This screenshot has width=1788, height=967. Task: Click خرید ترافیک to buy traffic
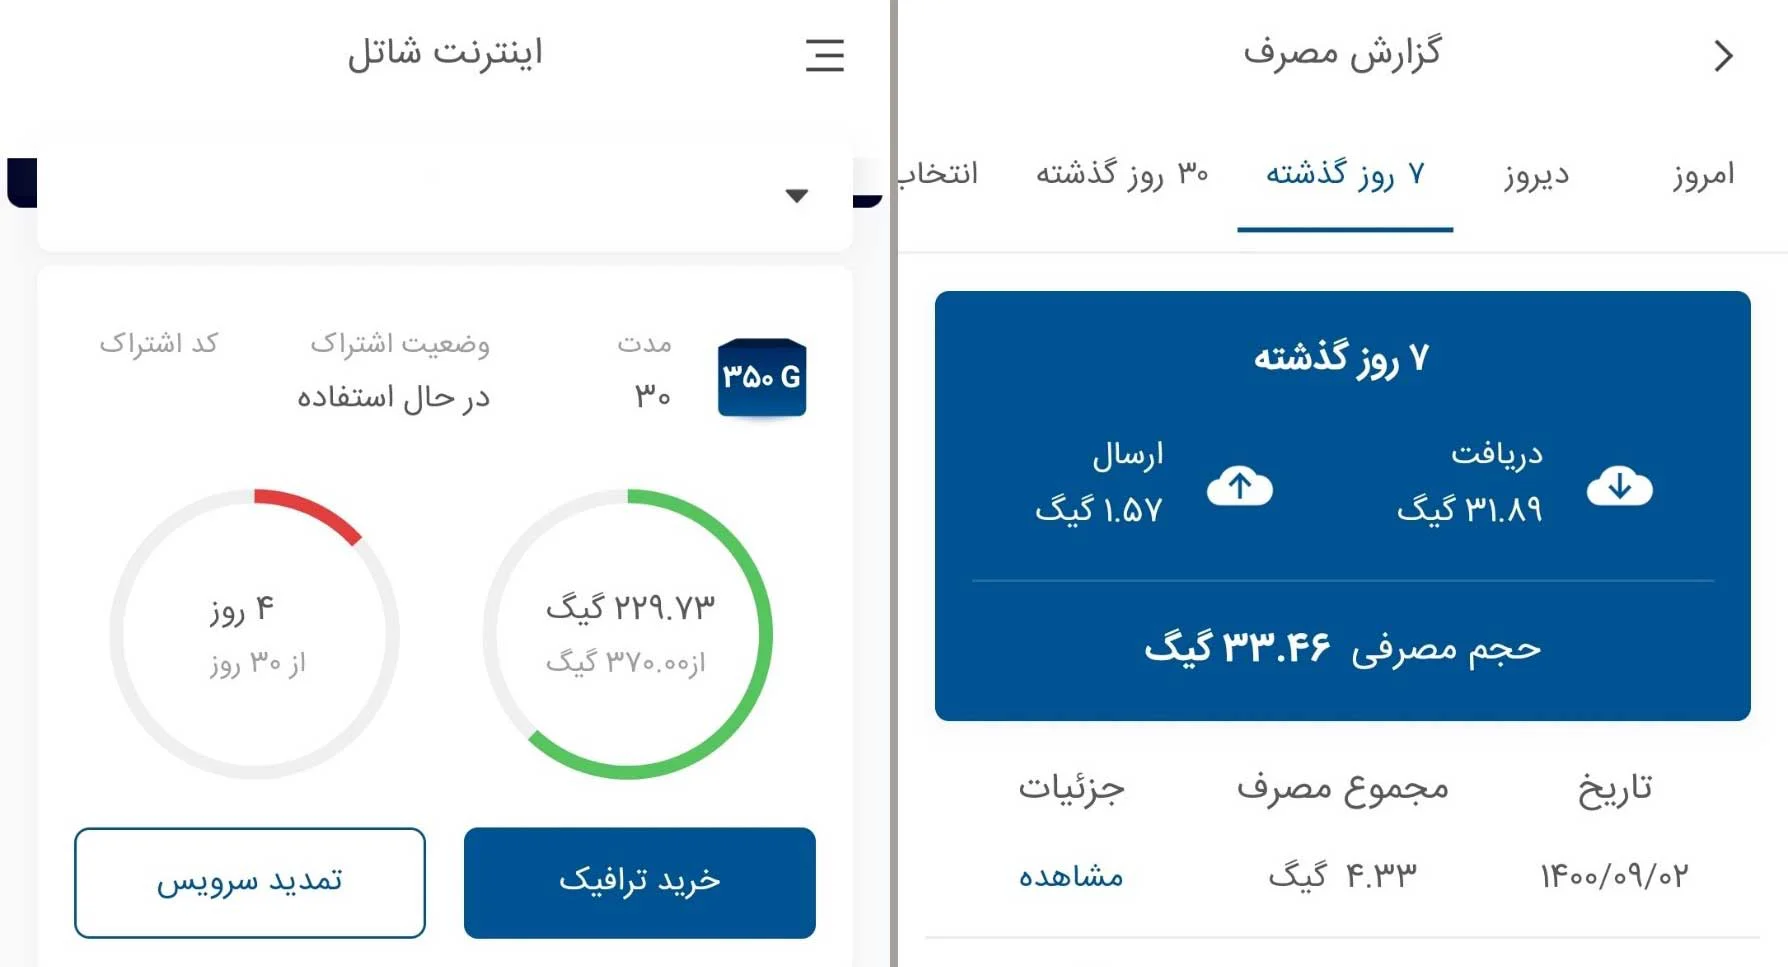coord(639,882)
